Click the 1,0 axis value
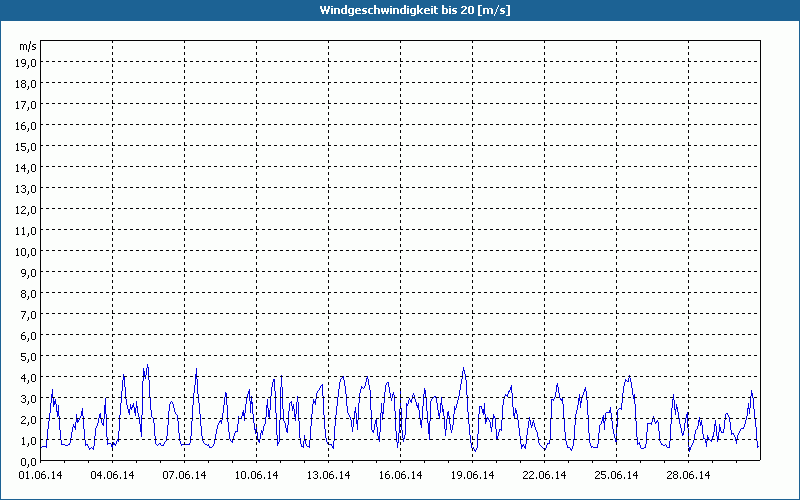The height and width of the screenshot is (500, 800). (28, 440)
